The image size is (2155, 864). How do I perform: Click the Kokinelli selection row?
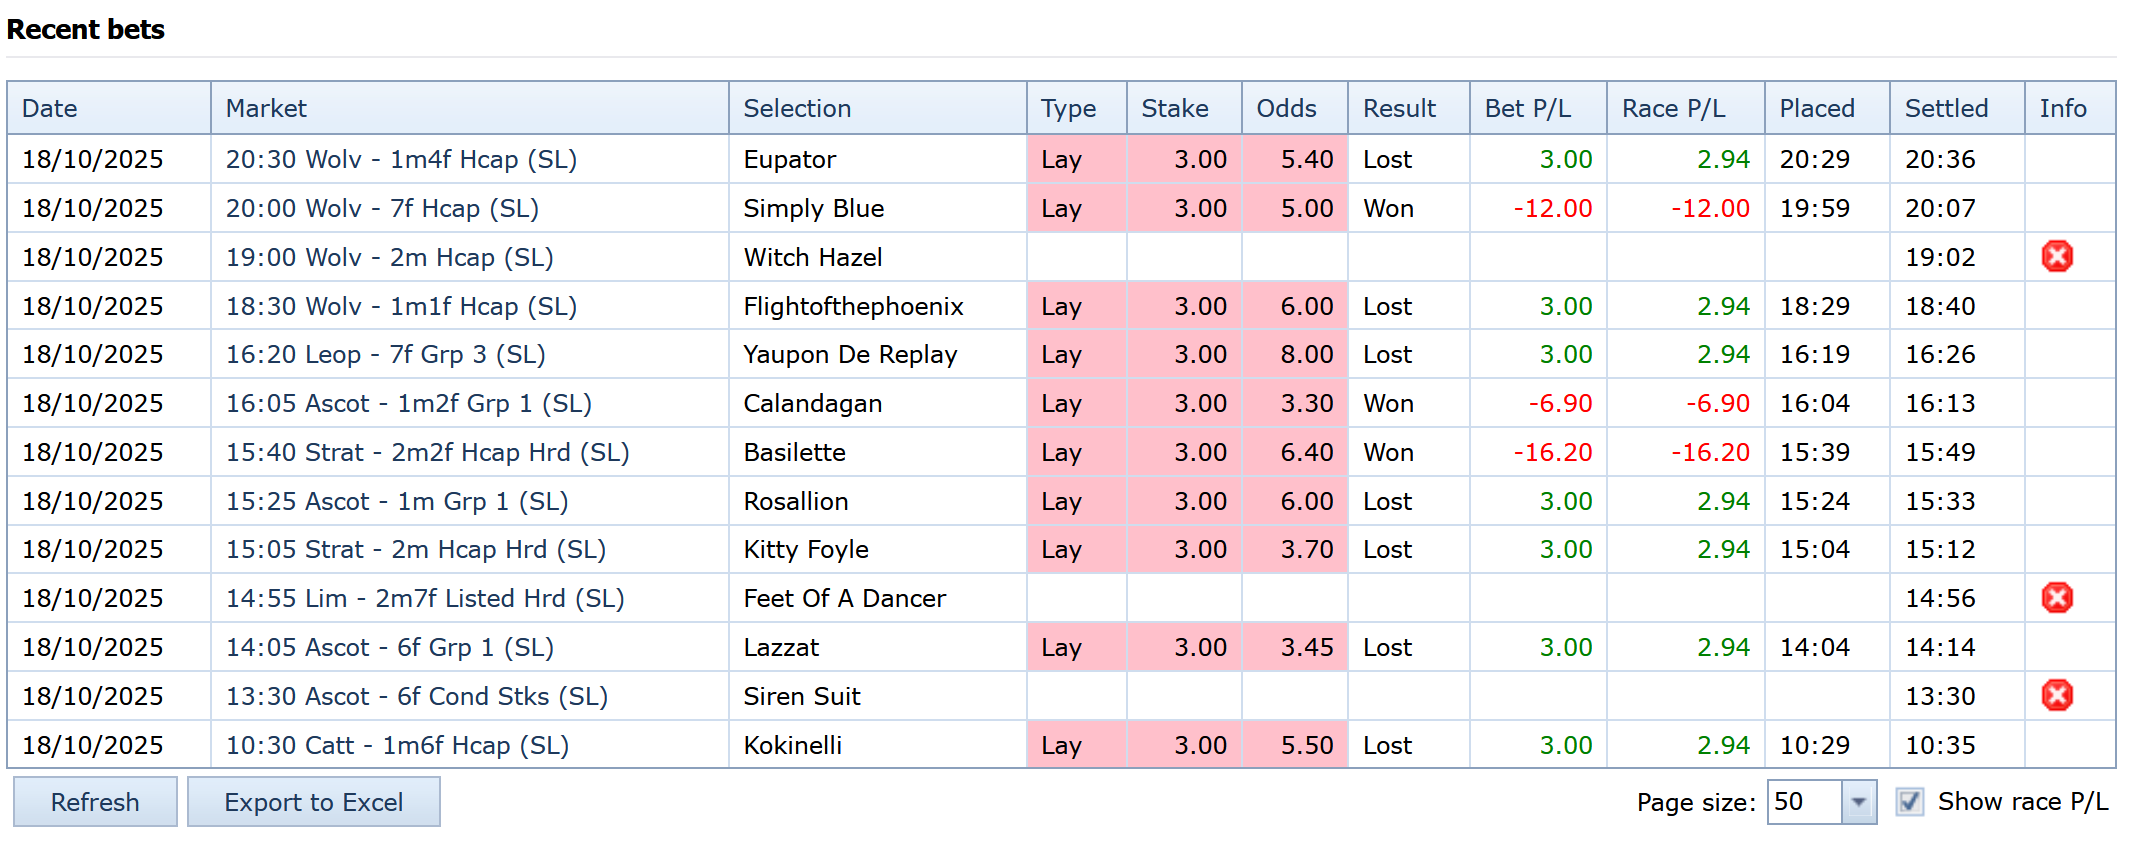[792, 745]
